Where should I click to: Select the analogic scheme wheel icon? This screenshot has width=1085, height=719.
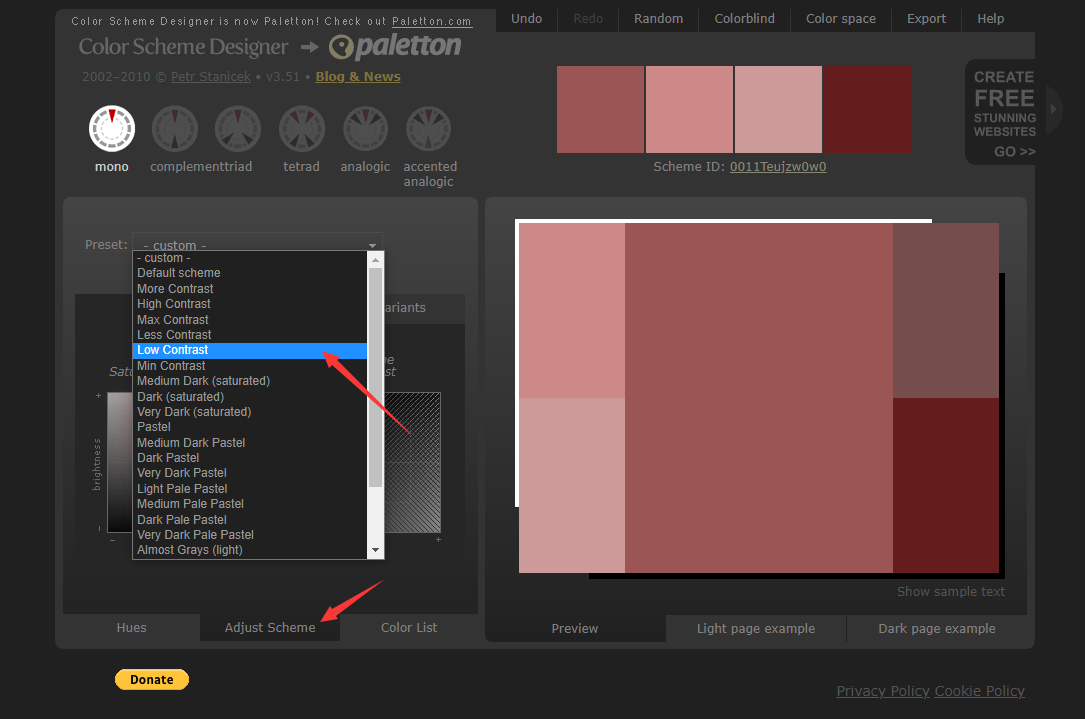365,129
